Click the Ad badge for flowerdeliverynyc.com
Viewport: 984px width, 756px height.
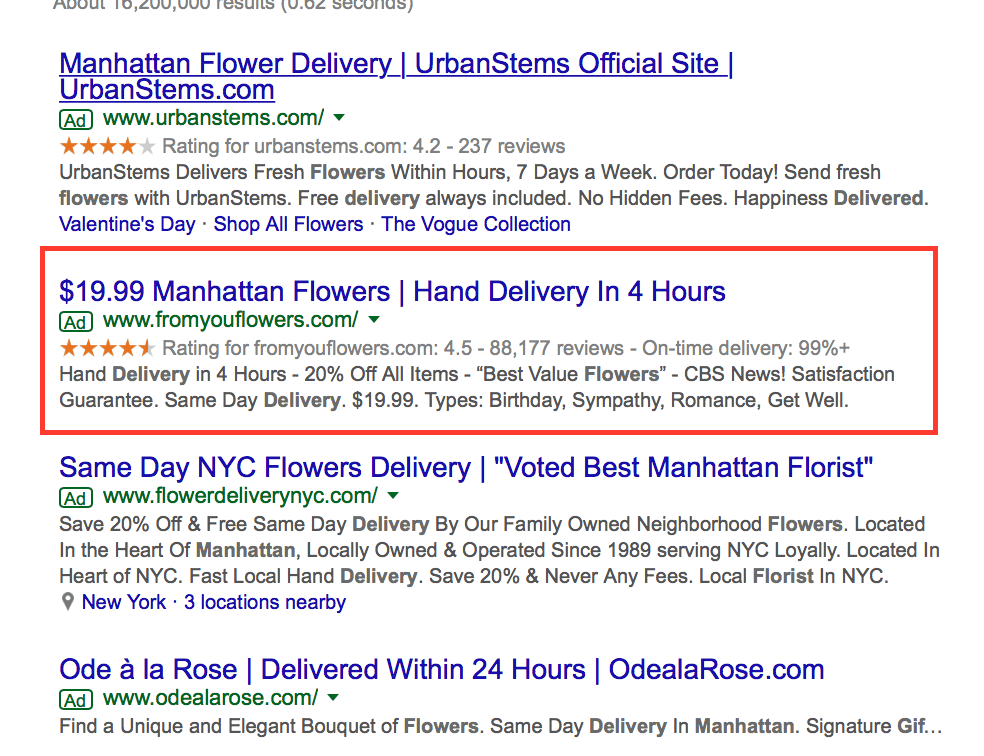pyautogui.click(x=76, y=498)
